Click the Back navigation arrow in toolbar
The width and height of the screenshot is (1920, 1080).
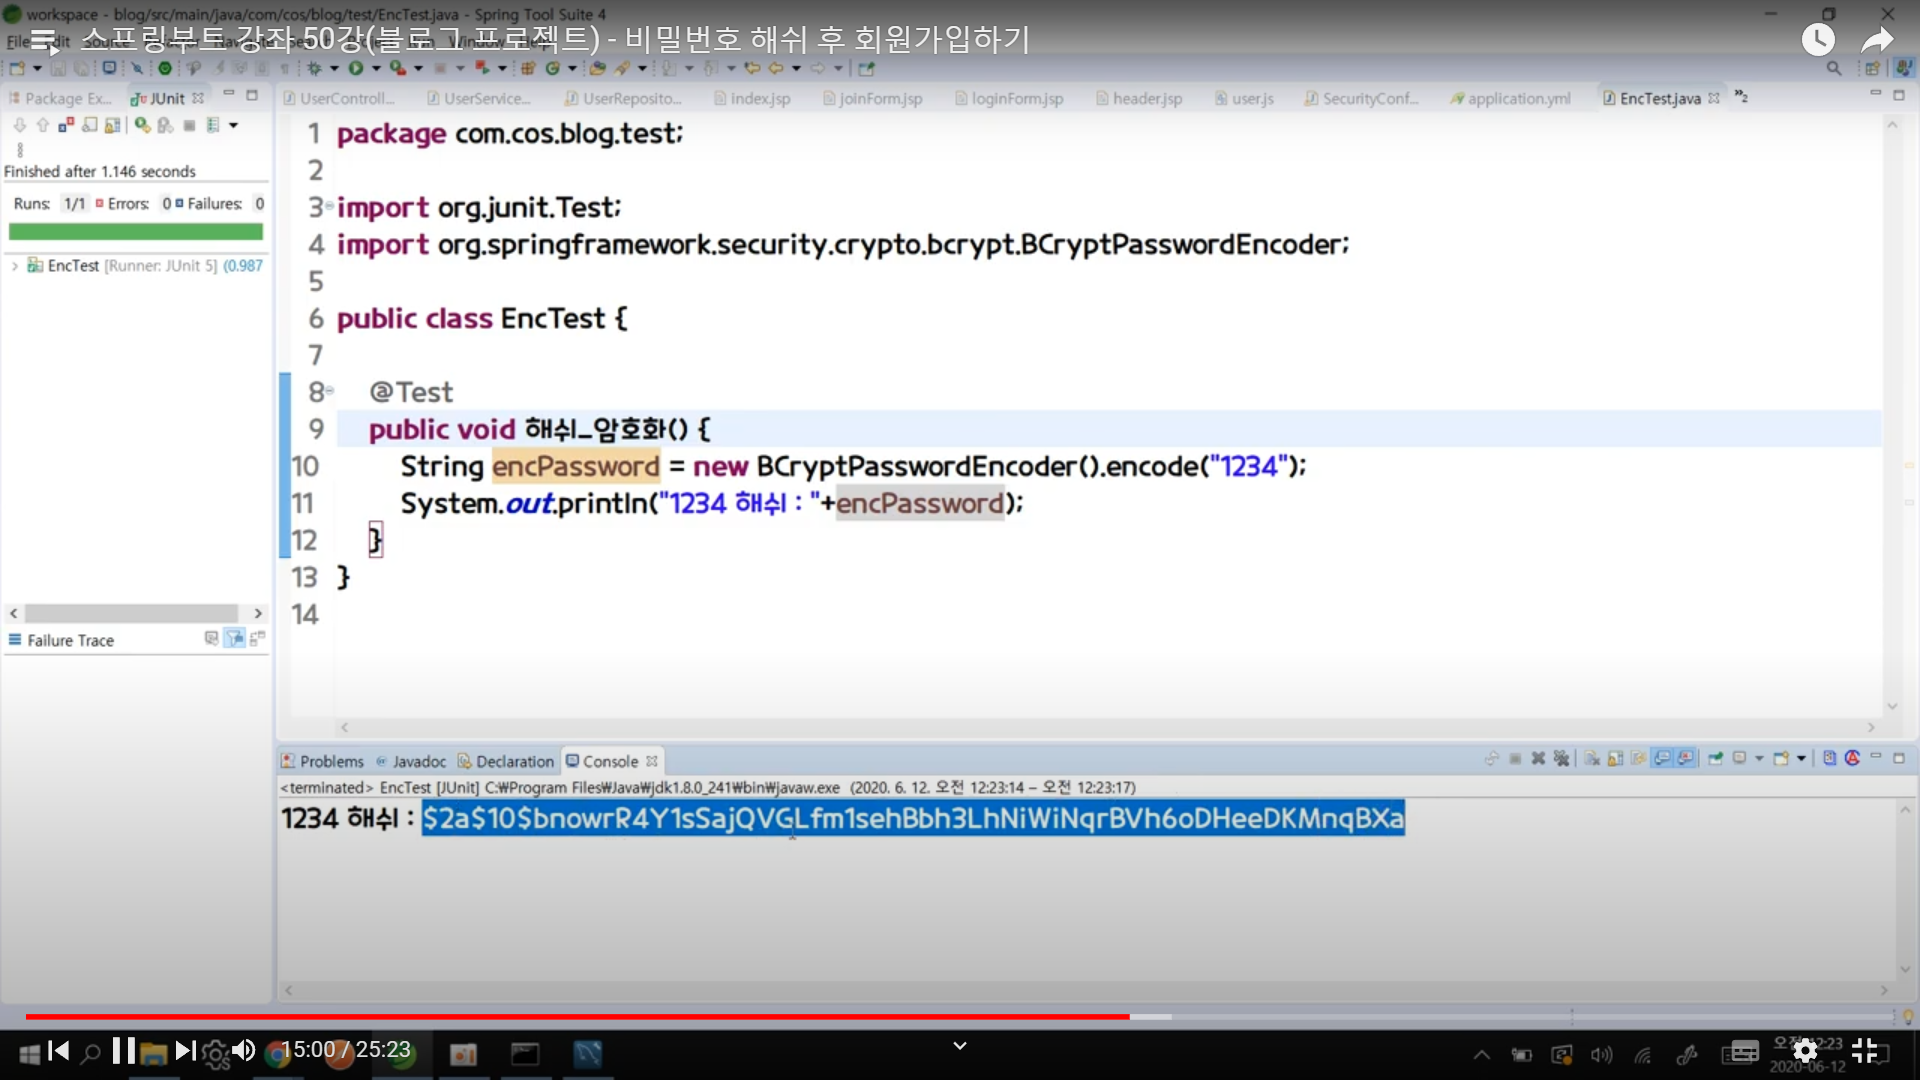coord(775,68)
